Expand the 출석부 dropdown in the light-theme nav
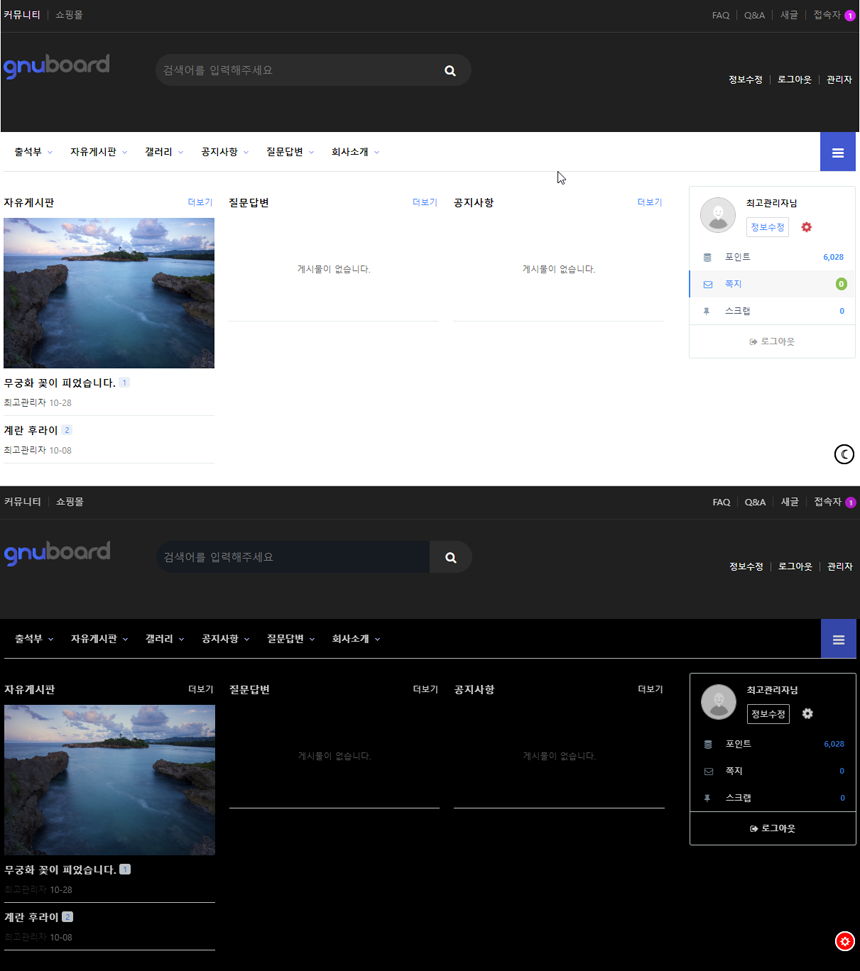860x971 pixels. coord(33,152)
